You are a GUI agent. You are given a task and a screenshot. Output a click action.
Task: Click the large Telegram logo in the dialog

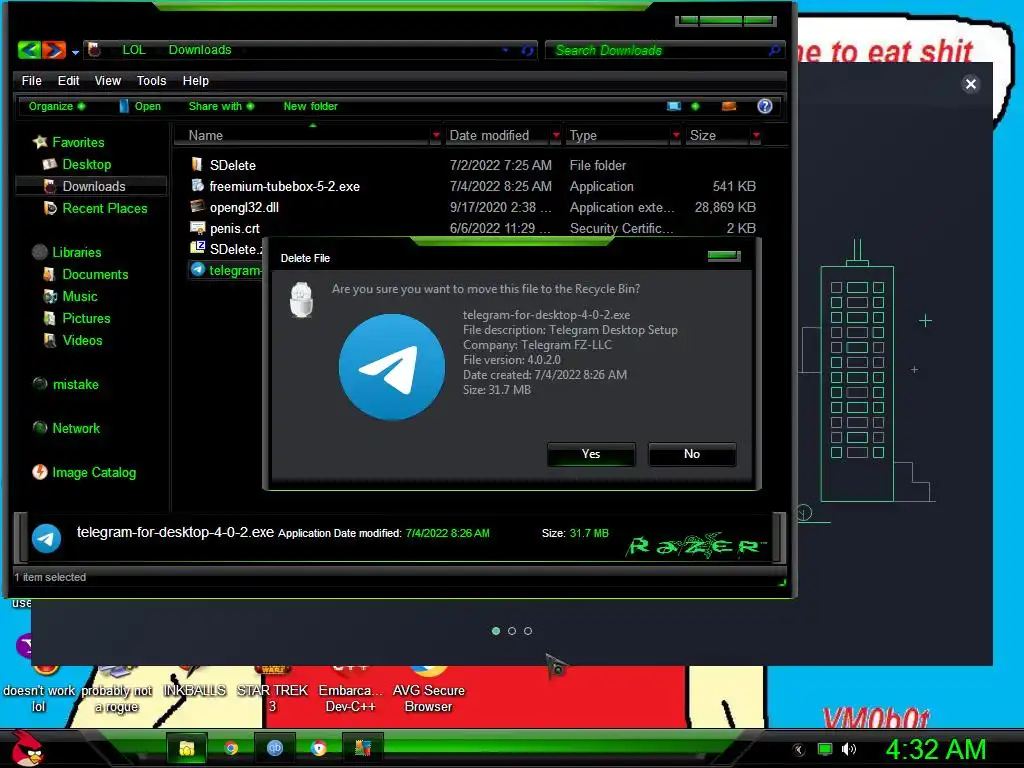392,367
